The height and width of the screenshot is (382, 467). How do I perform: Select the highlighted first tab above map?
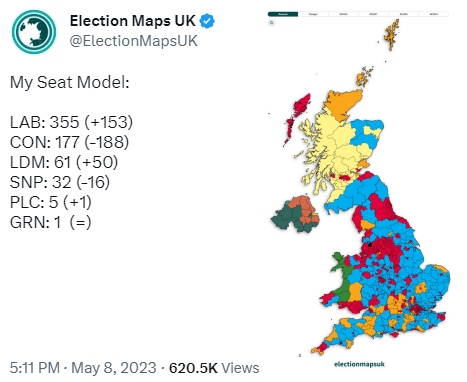pyautogui.click(x=283, y=14)
